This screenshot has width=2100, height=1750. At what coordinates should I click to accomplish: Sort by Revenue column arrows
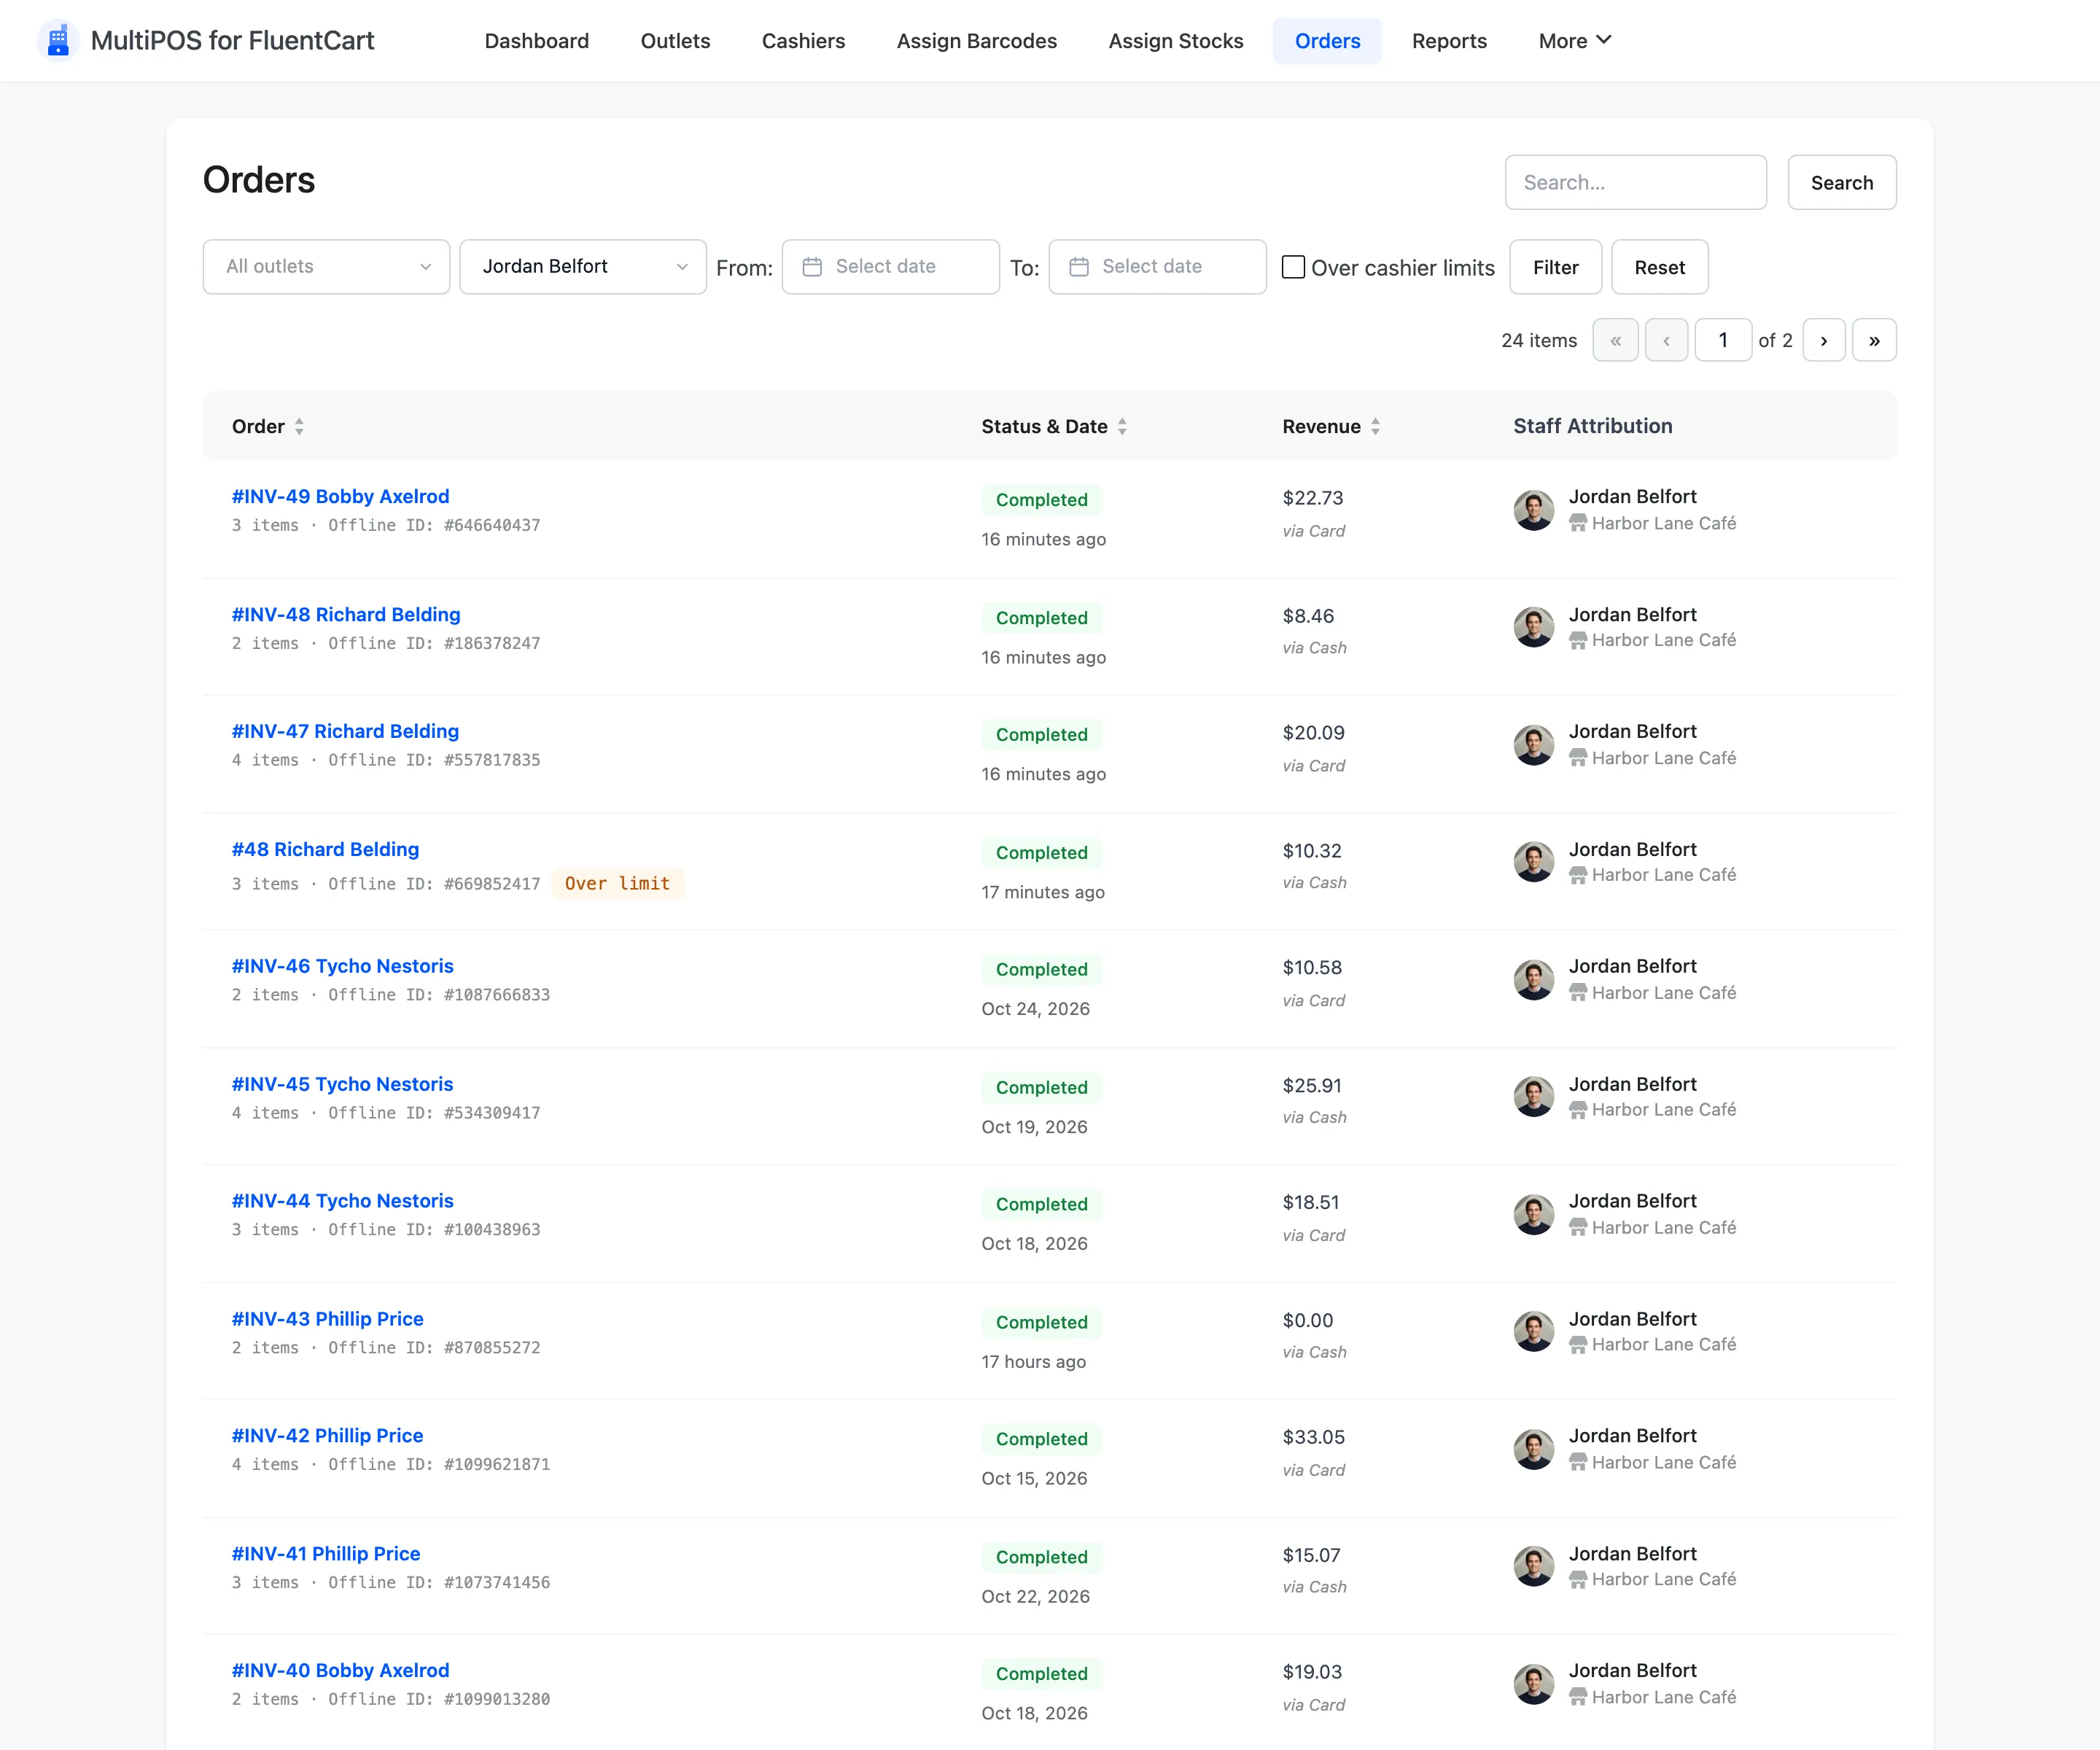point(1375,426)
